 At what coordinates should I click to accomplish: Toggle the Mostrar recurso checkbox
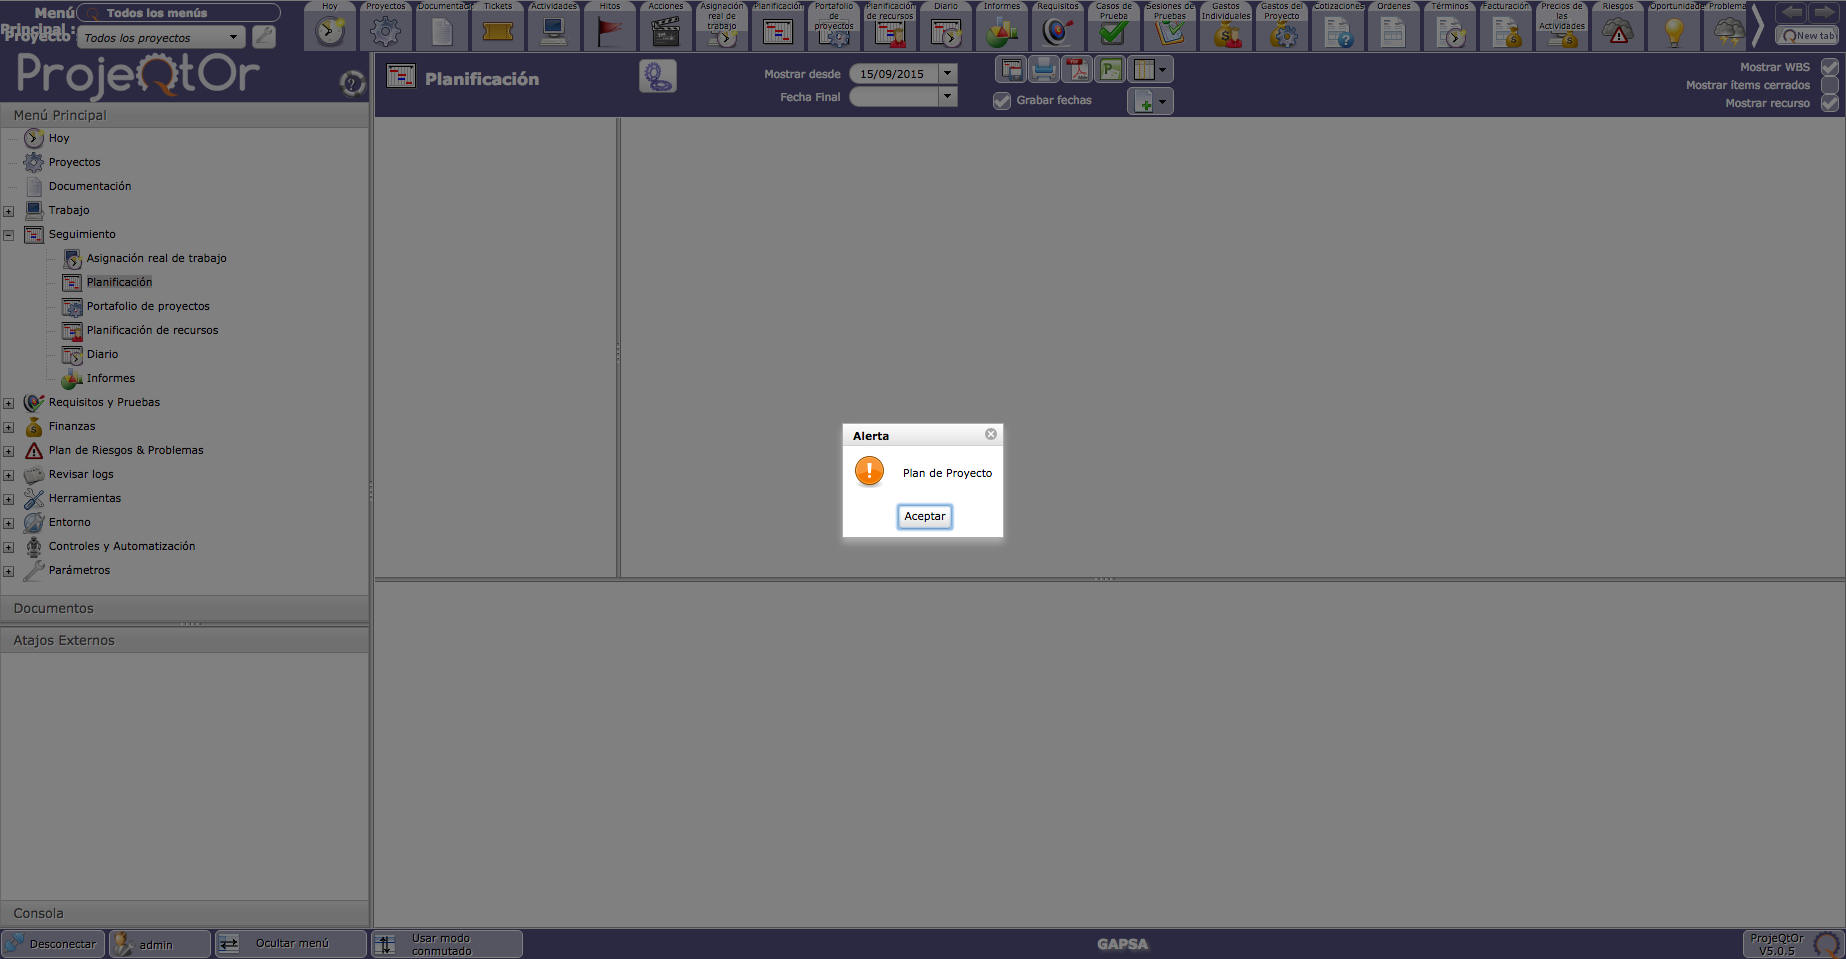[x=1829, y=103]
